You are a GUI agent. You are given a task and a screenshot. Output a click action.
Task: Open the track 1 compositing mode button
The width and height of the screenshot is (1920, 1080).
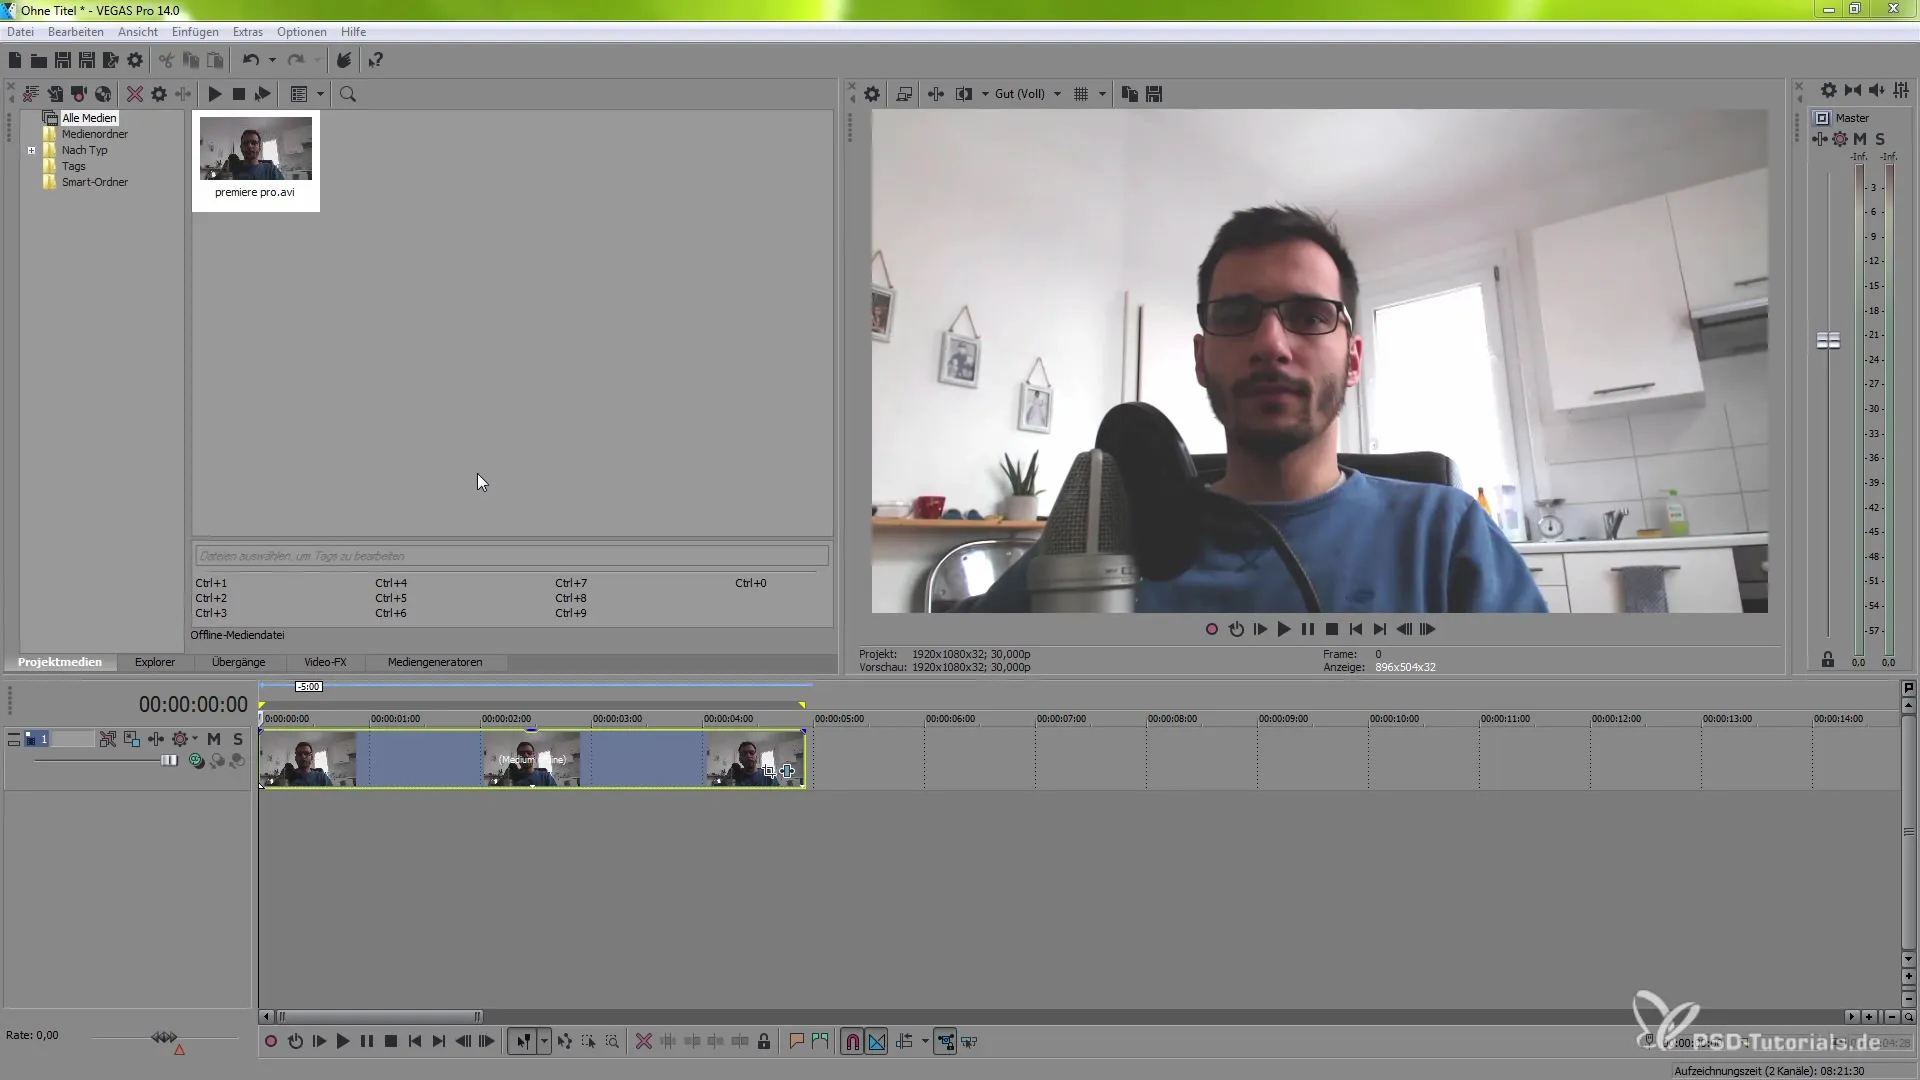pyautogui.click(x=196, y=762)
